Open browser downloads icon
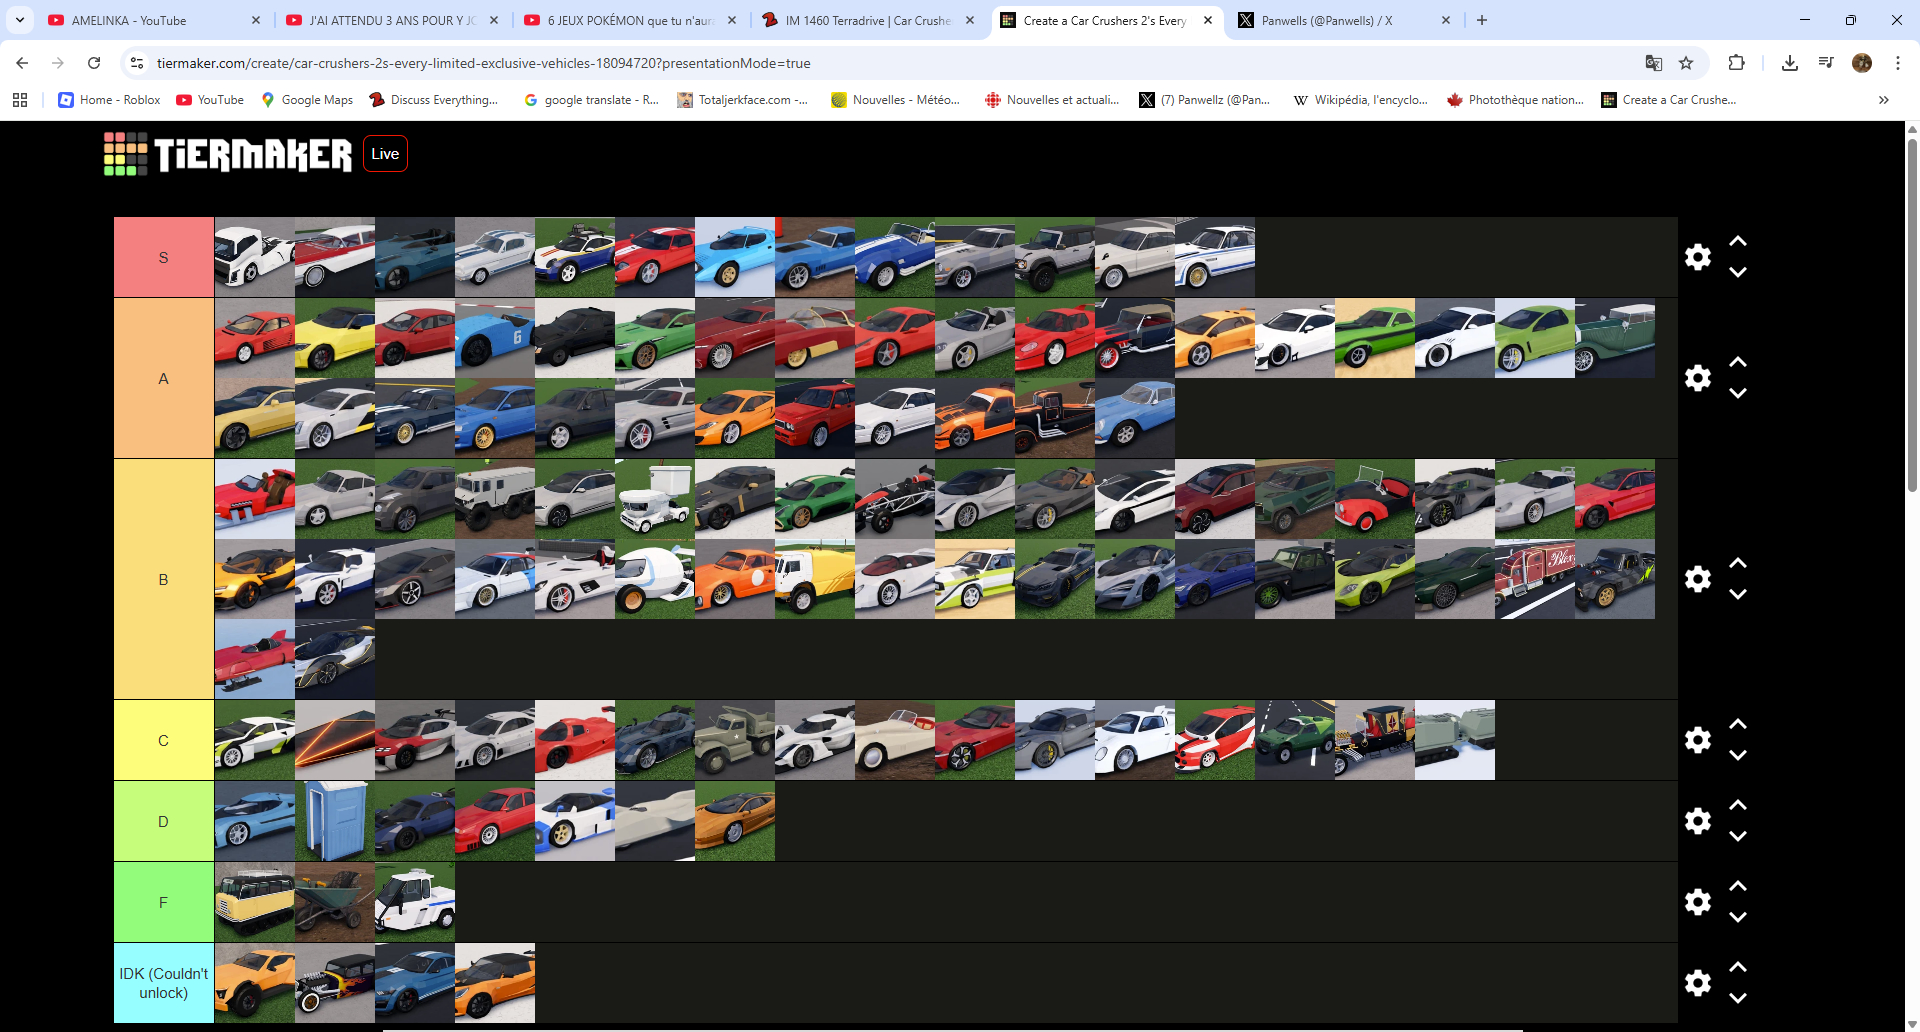1920x1032 pixels. 1789,63
